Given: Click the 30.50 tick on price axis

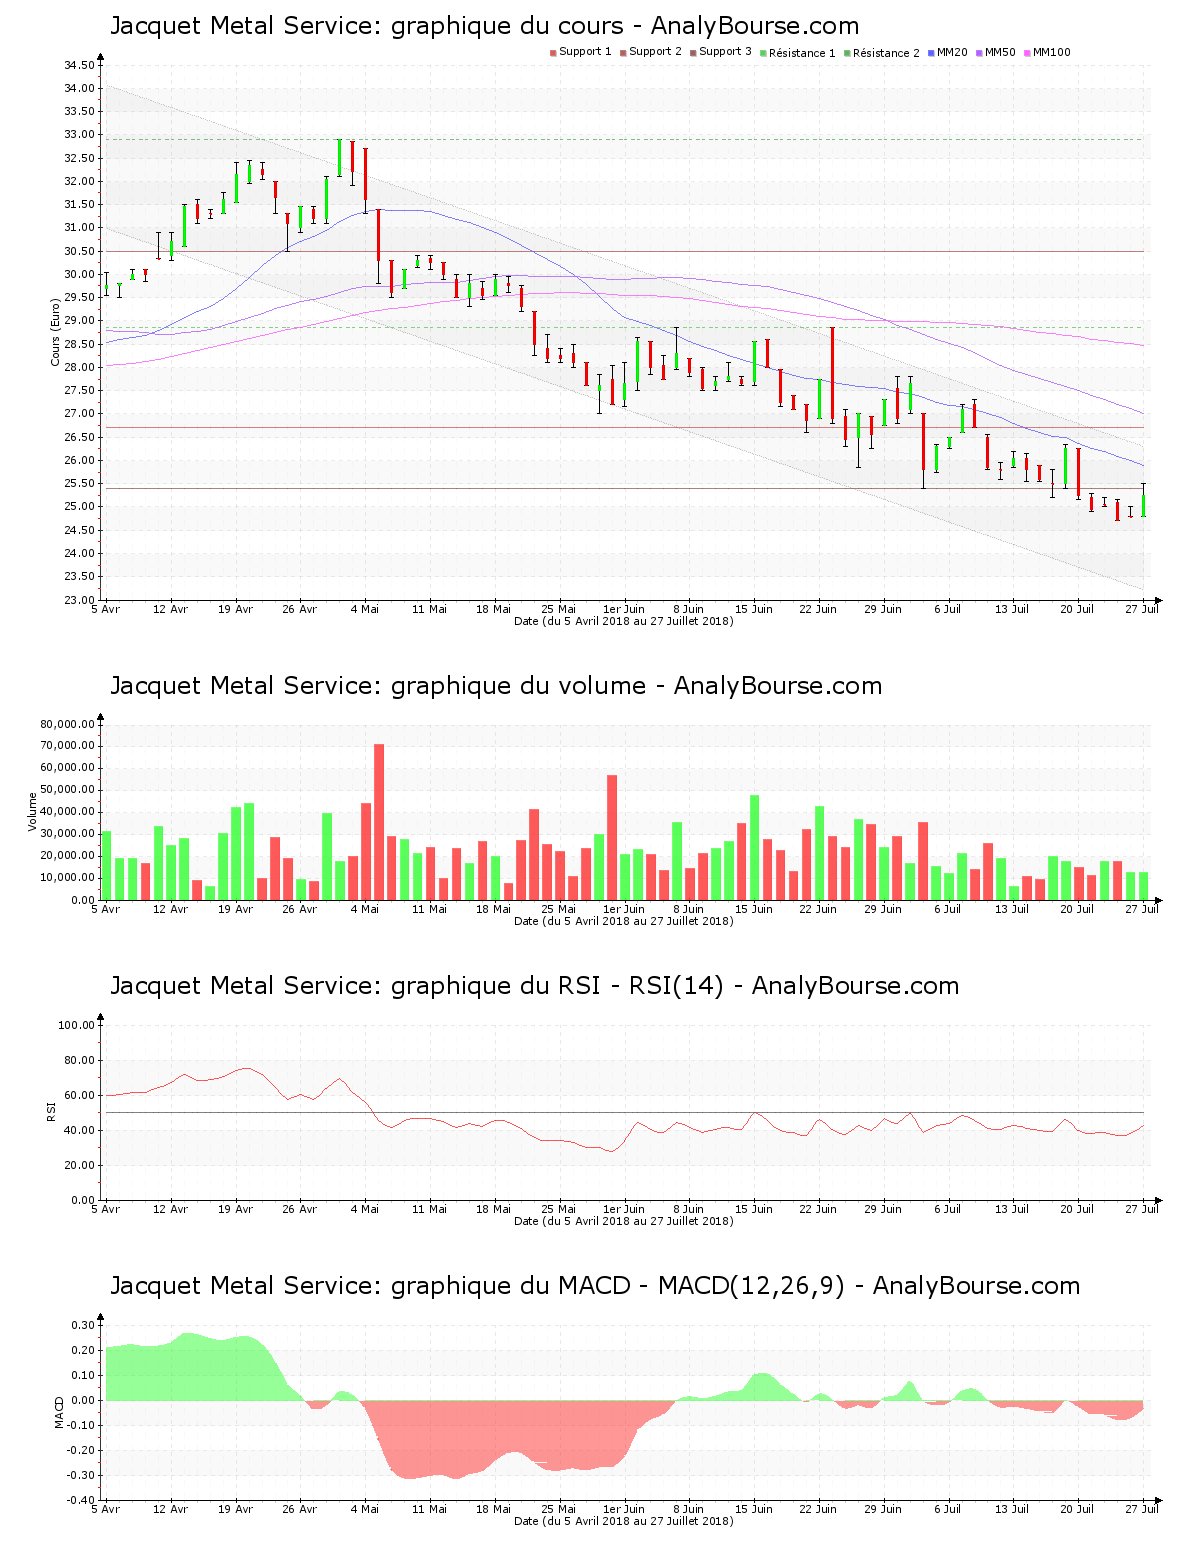Looking at the screenshot, I should pyautogui.click(x=79, y=251).
